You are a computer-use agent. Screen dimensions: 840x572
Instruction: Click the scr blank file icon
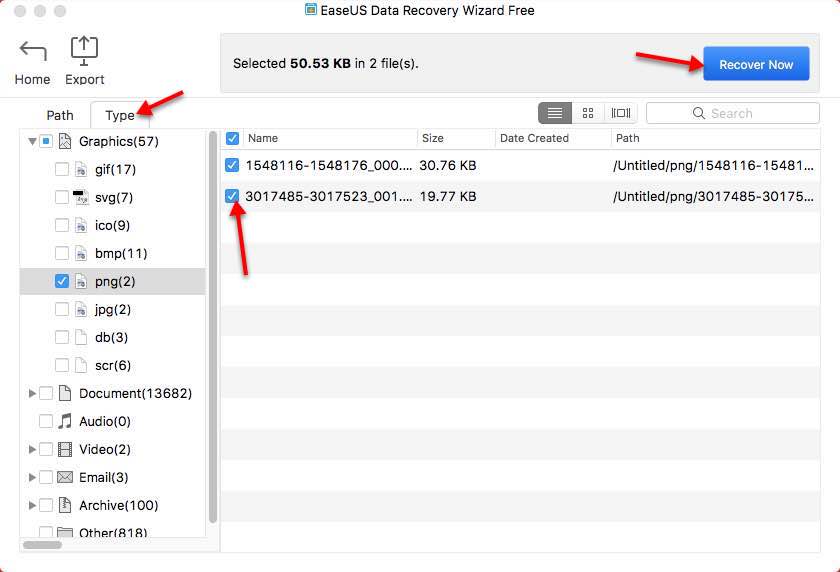click(x=81, y=365)
